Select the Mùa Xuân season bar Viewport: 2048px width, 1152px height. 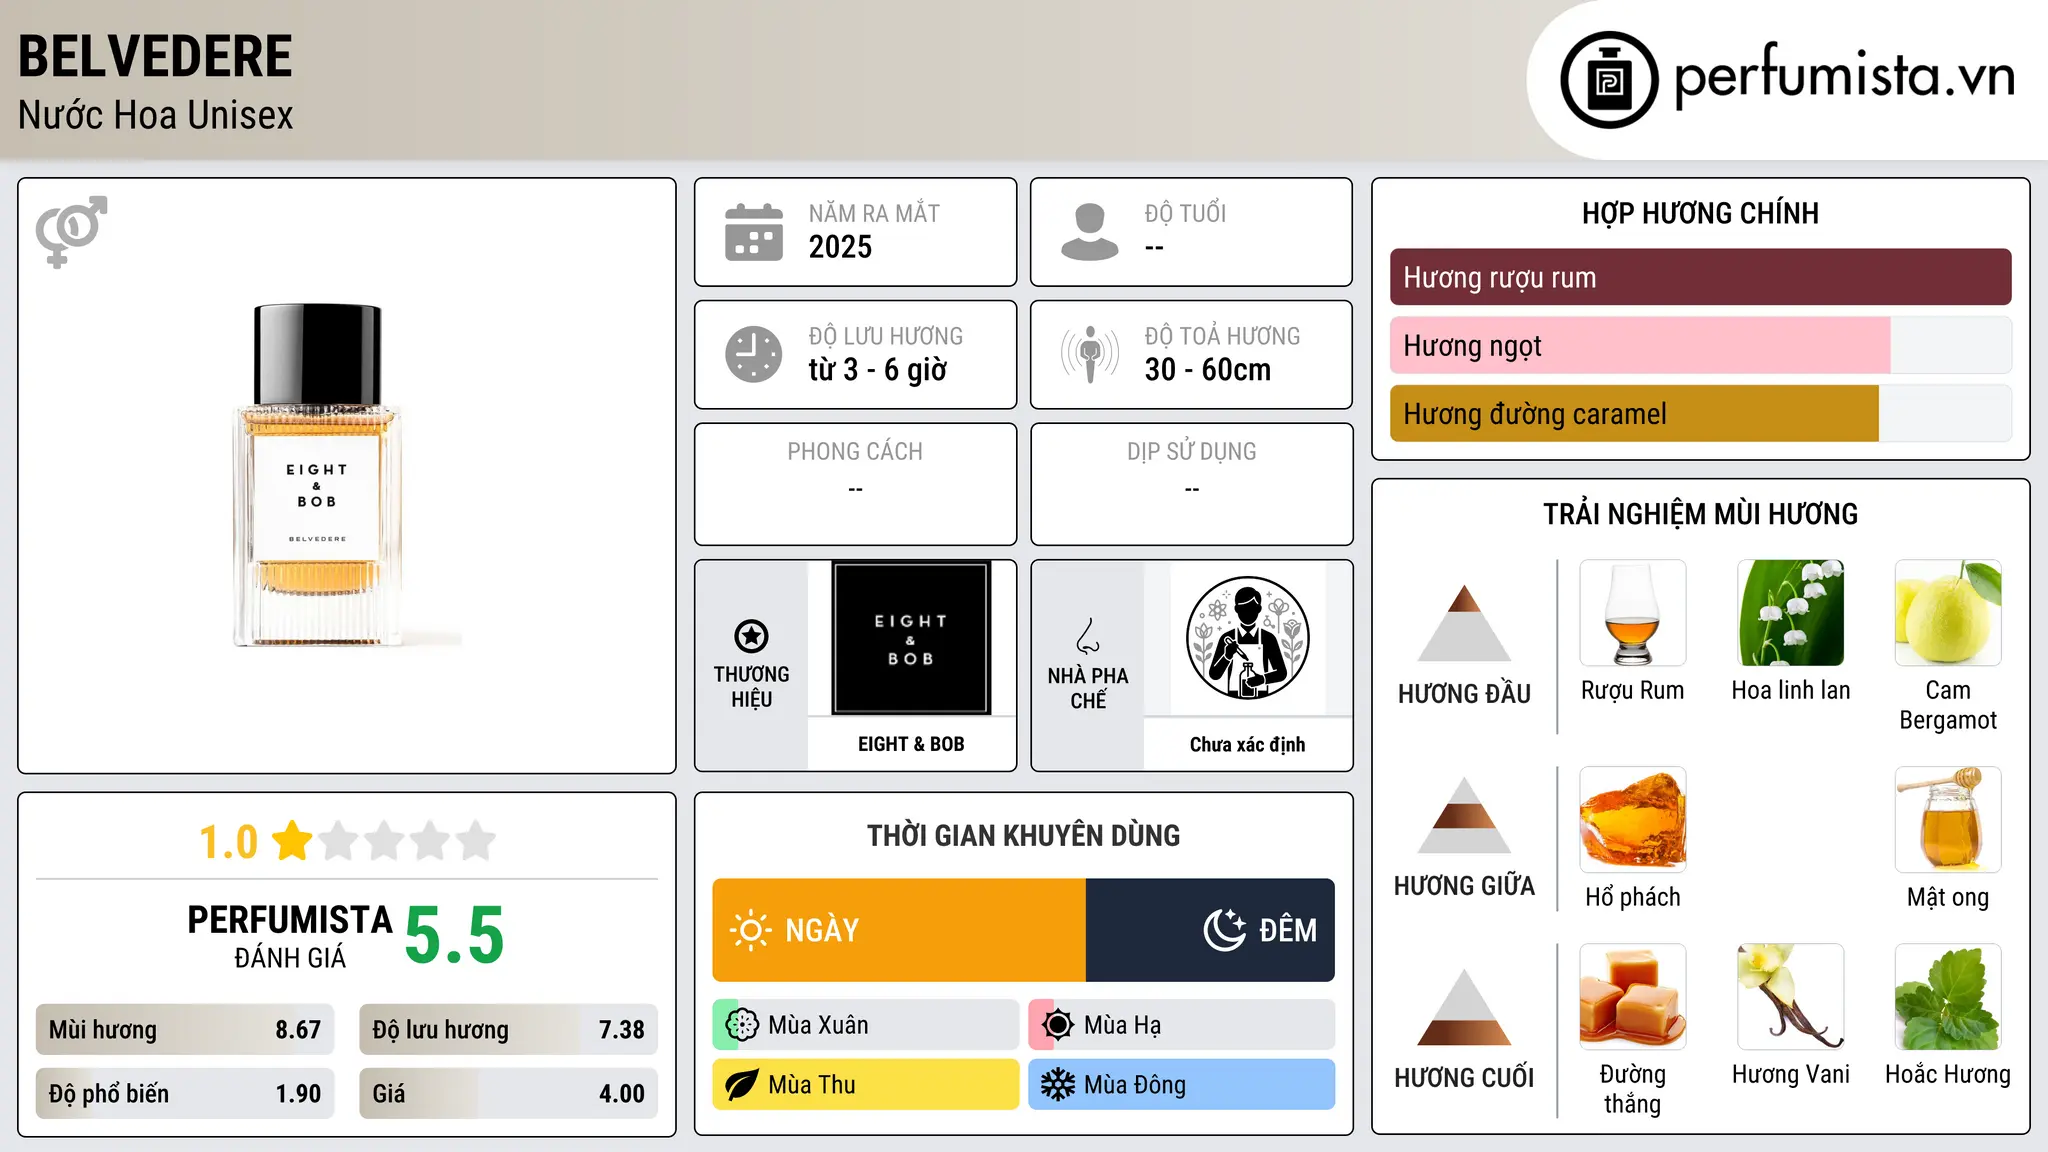pyautogui.click(x=866, y=1025)
